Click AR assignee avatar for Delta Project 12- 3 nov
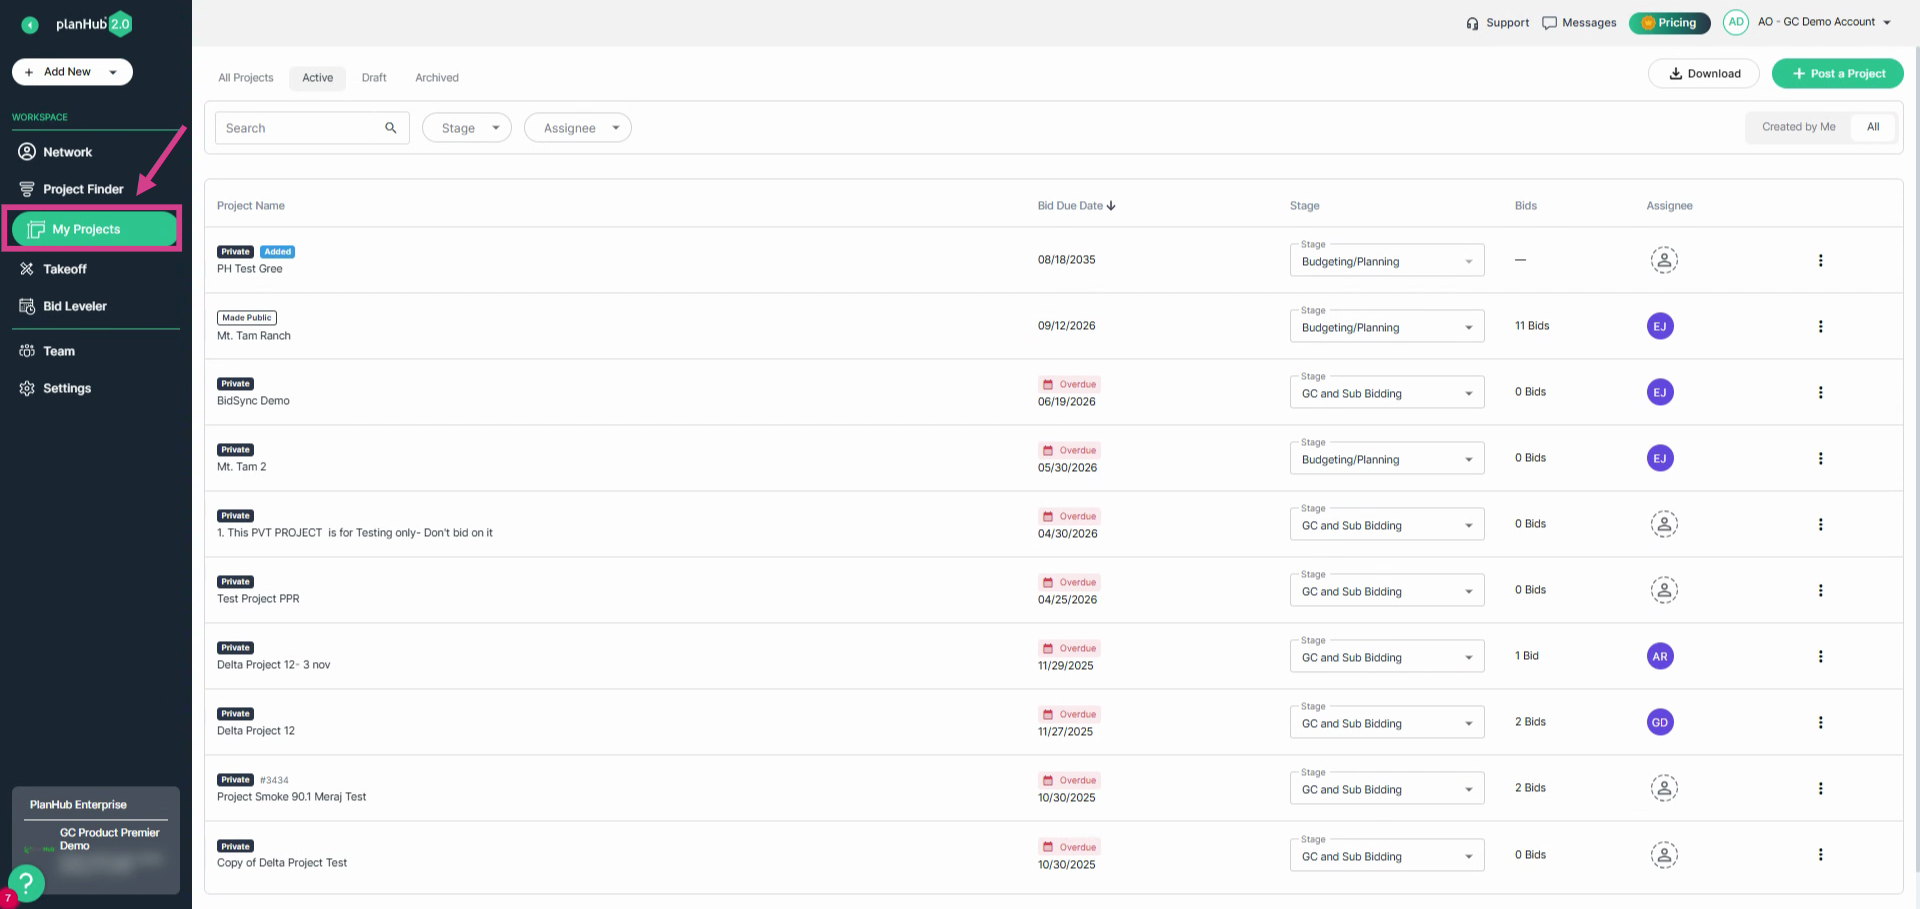Screen dimensions: 1920x909 click(1660, 656)
